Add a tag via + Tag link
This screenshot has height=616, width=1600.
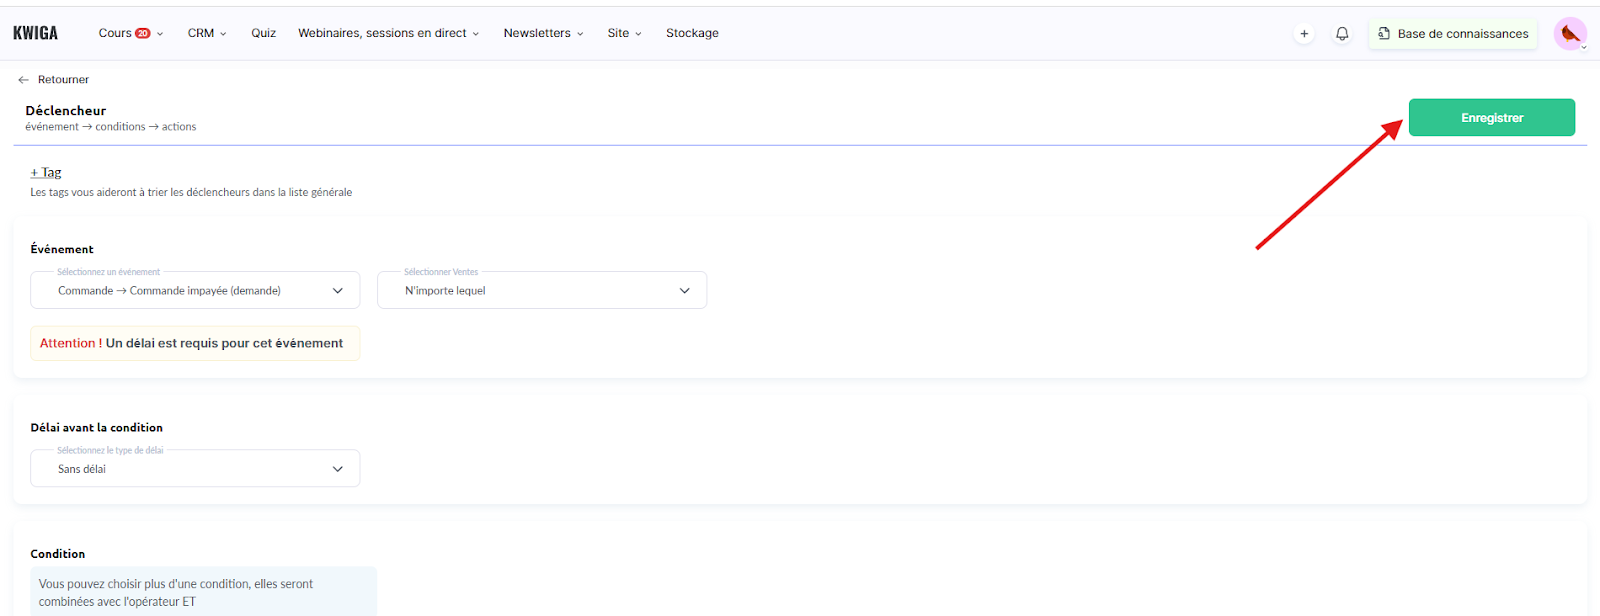(46, 172)
